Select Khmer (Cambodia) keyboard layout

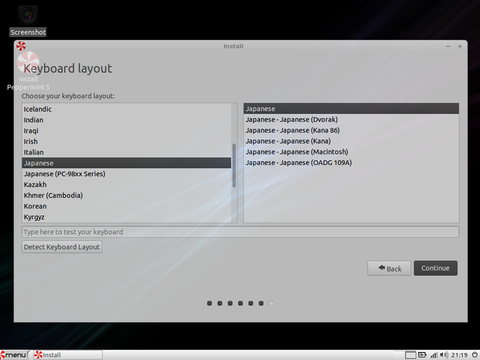pos(126,195)
